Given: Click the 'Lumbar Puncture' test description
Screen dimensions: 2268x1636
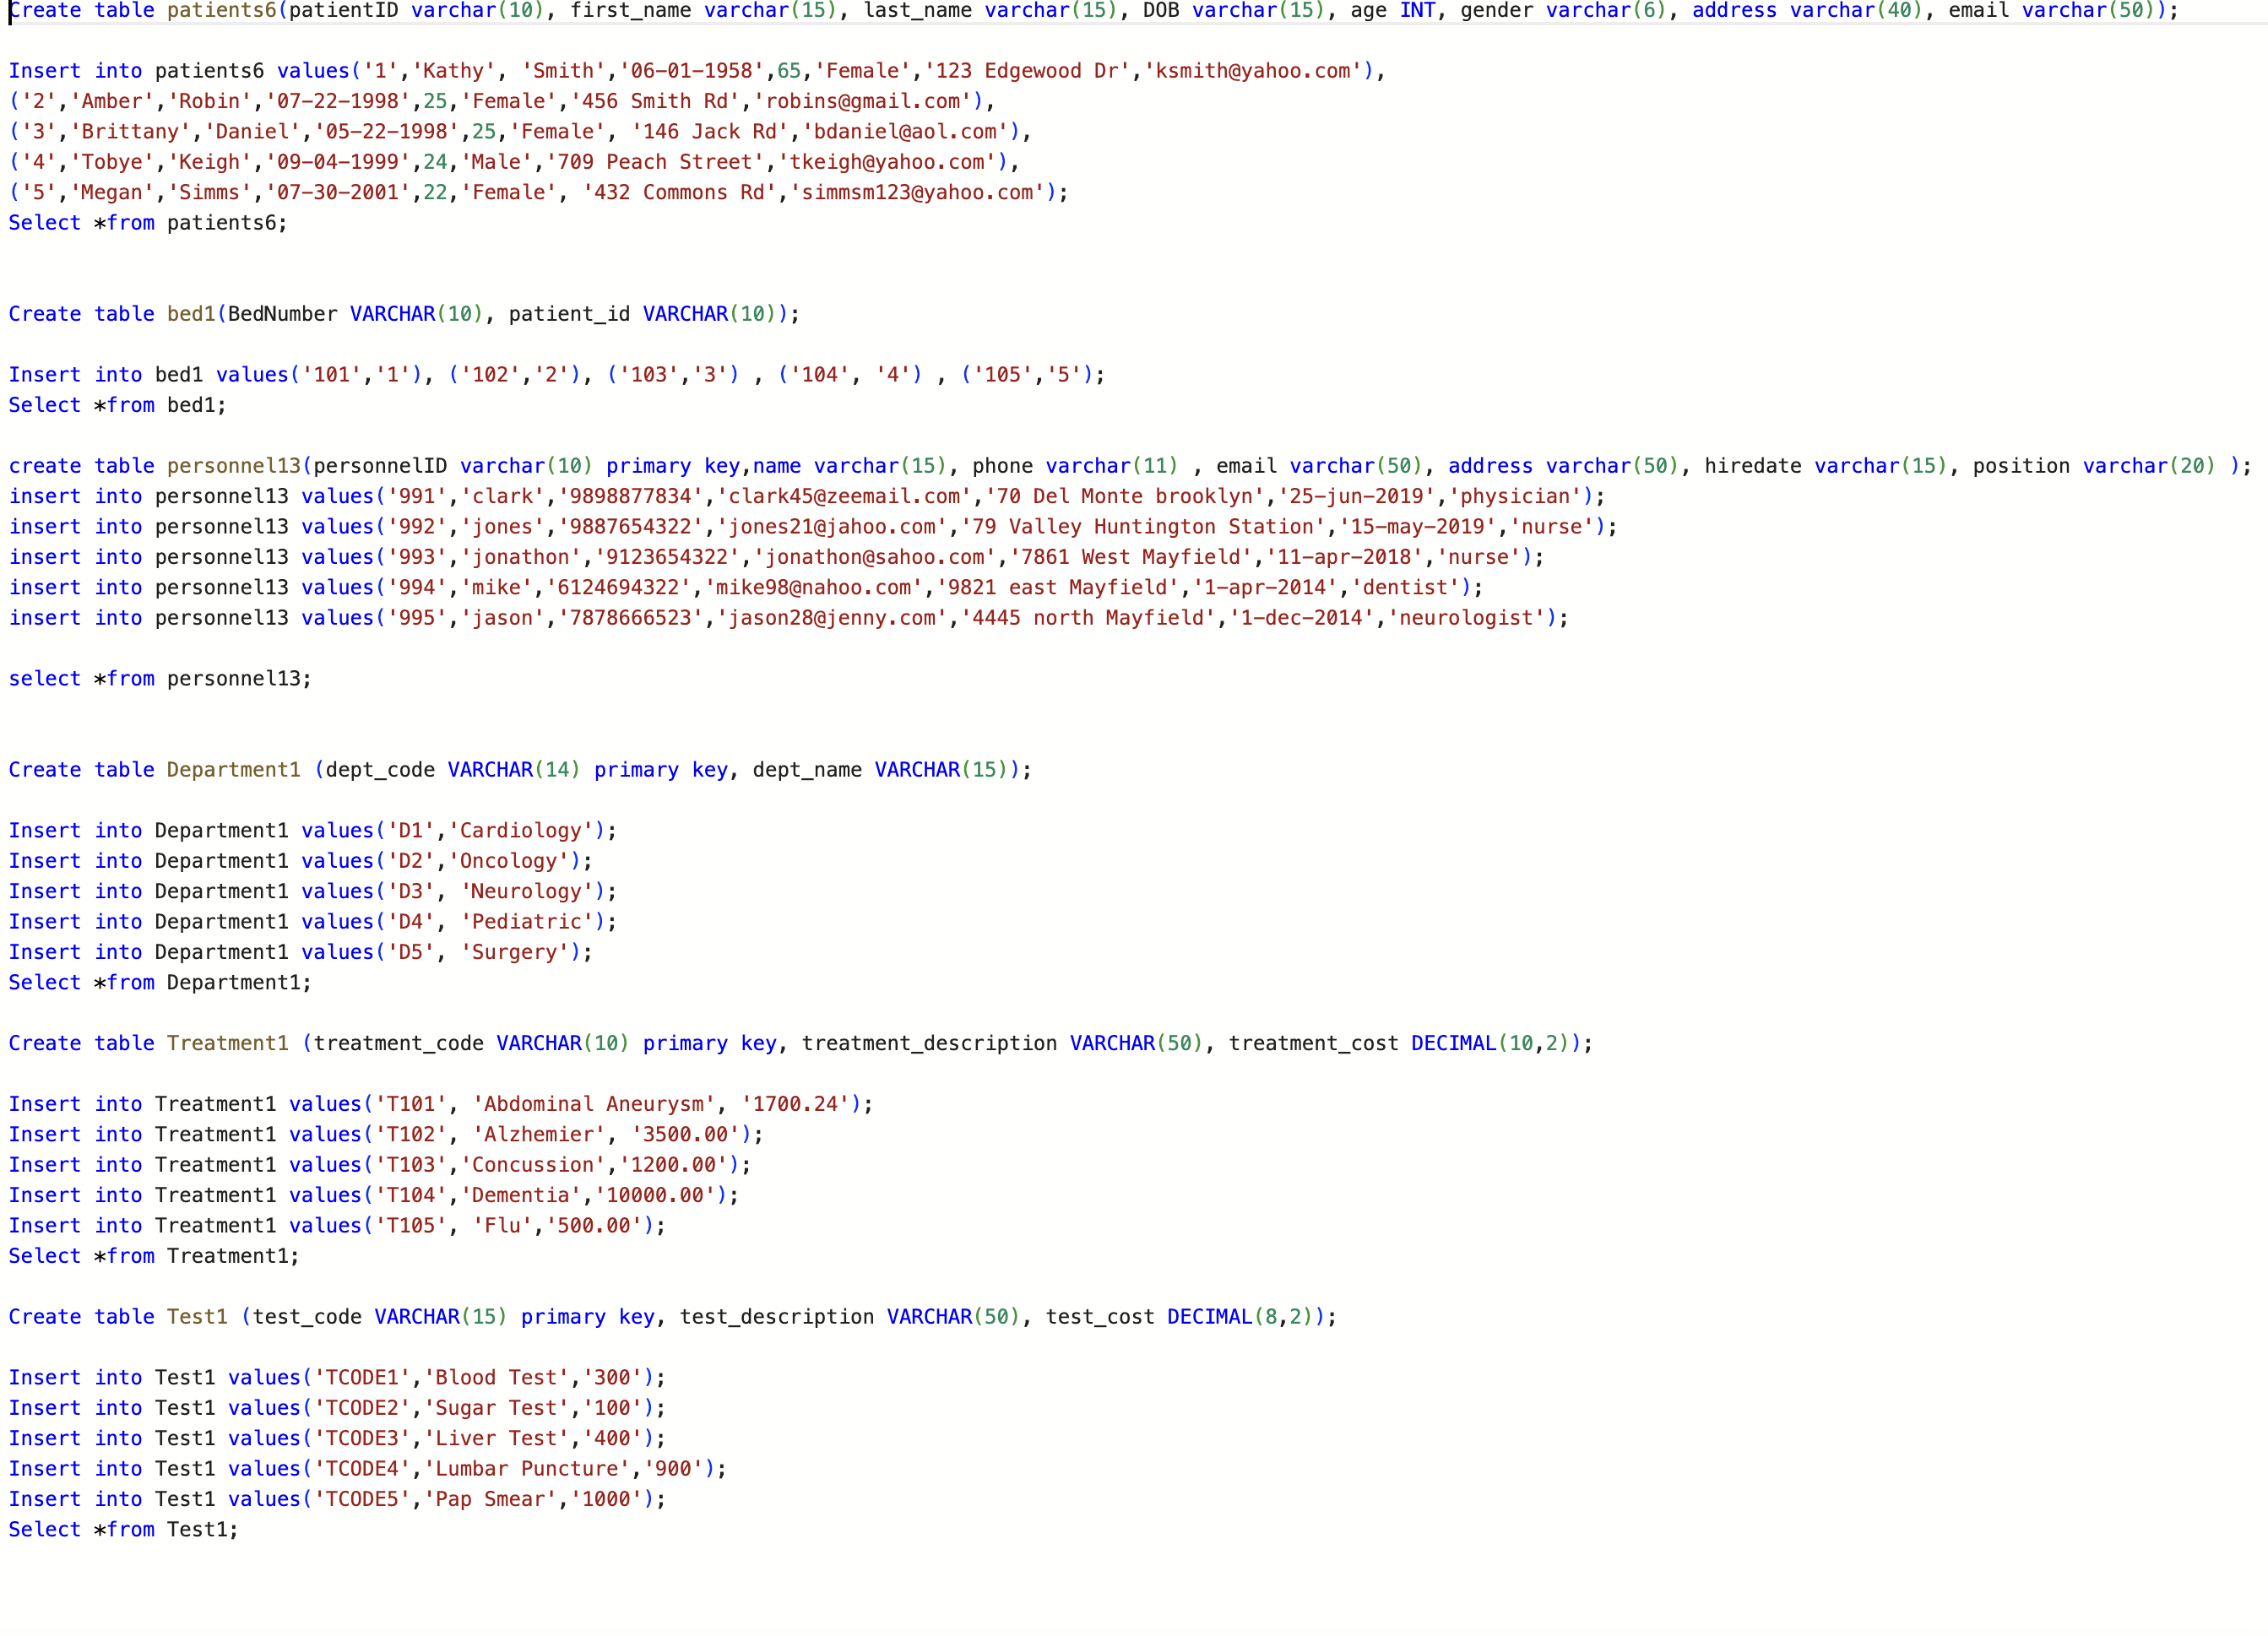Looking at the screenshot, I should pyautogui.click(x=527, y=1469).
